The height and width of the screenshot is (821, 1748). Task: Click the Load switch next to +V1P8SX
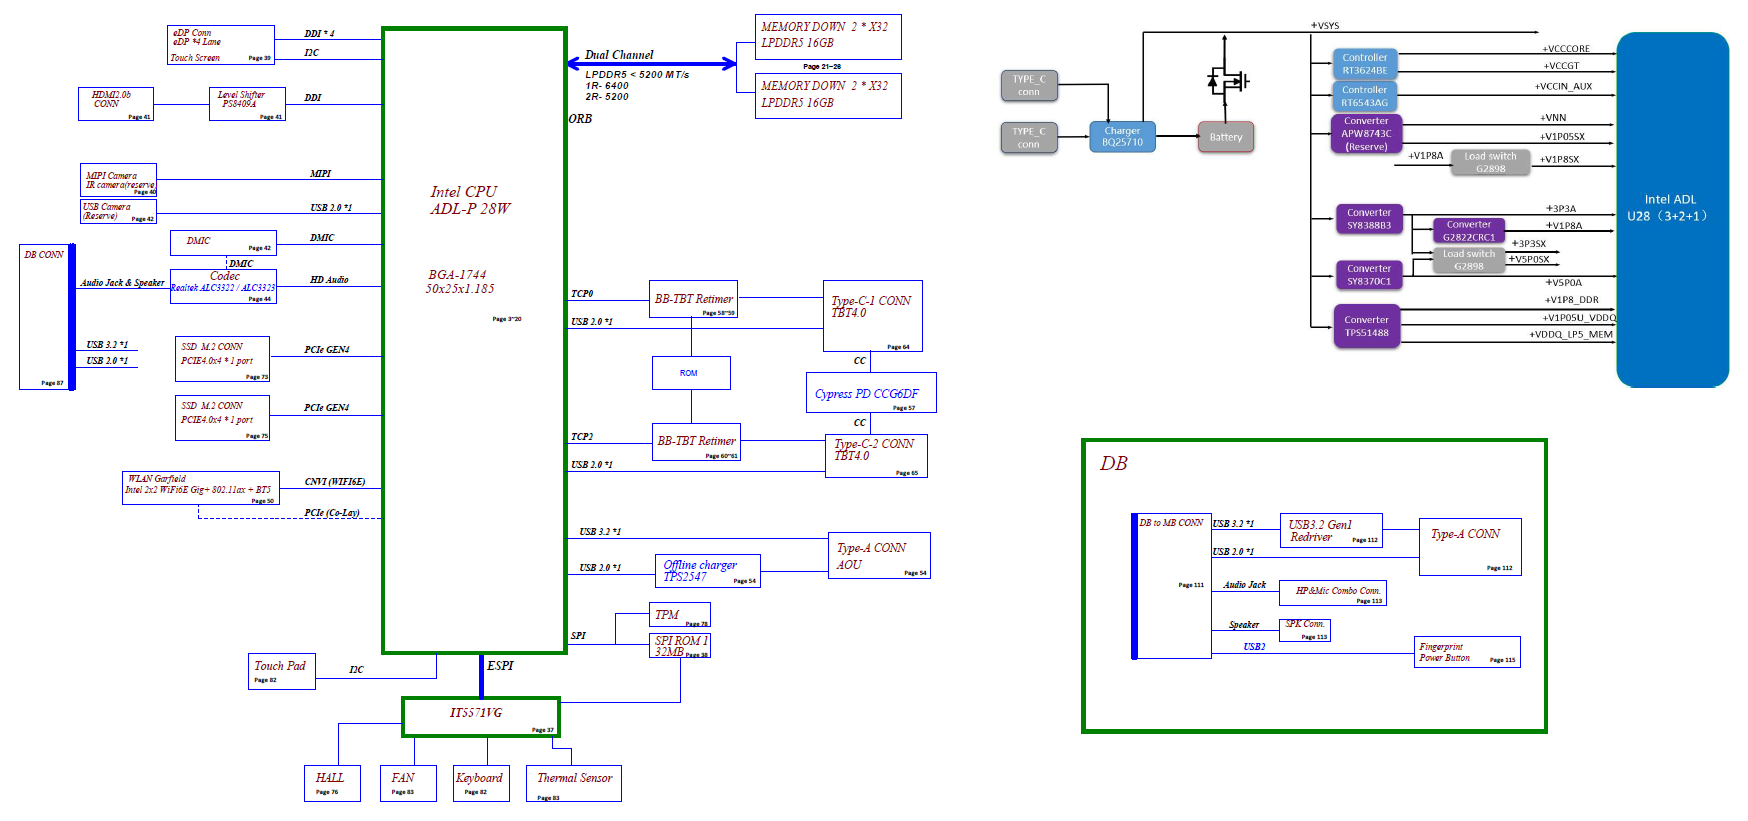point(1491,163)
